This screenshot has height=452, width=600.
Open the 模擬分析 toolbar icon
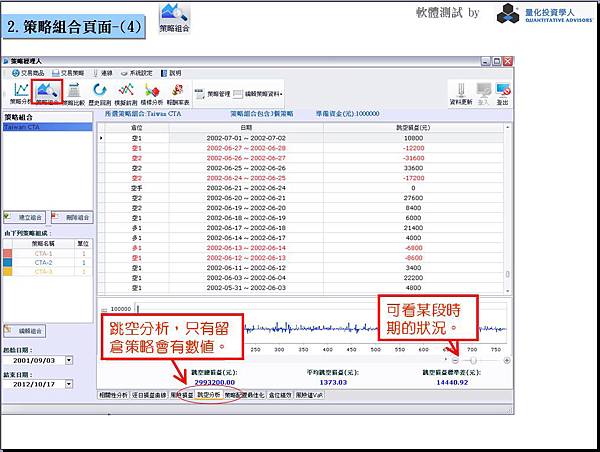[152, 94]
